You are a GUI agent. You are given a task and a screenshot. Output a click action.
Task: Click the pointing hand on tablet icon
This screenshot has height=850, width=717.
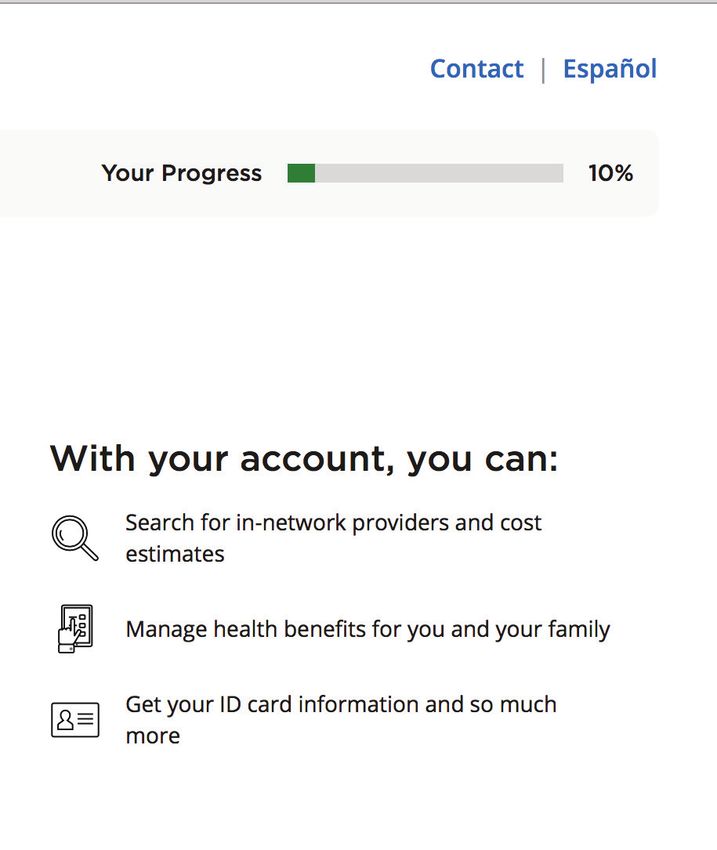pyautogui.click(x=69, y=634)
